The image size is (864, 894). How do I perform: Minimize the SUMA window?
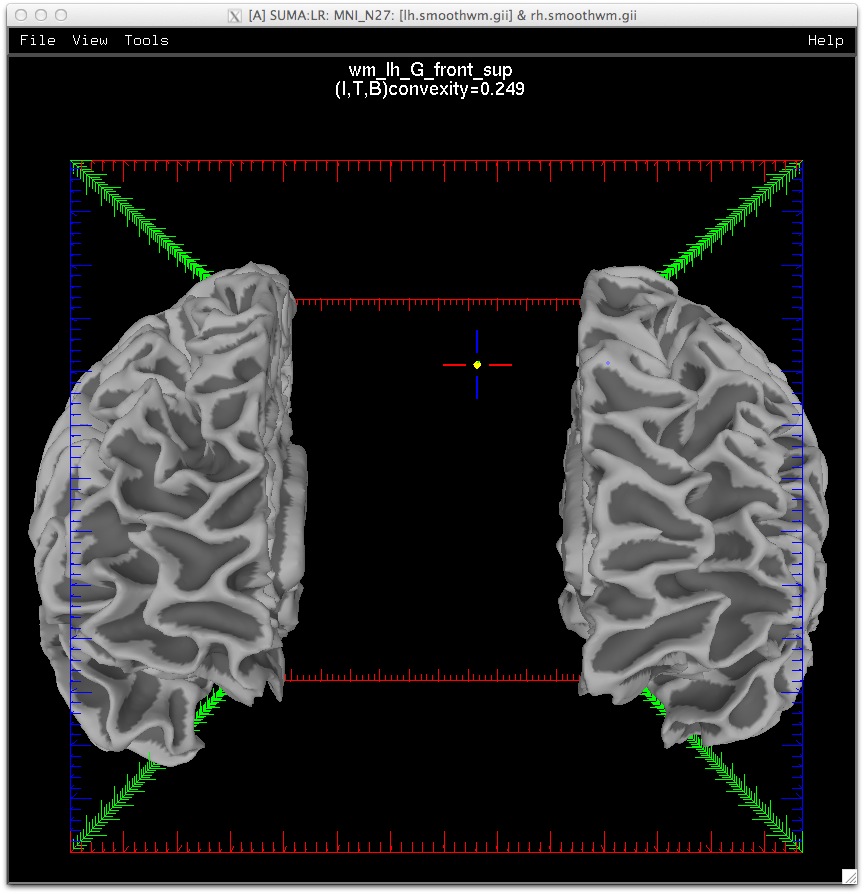click(x=41, y=16)
